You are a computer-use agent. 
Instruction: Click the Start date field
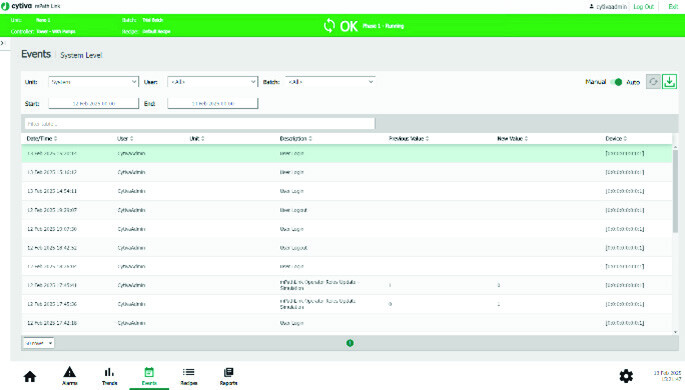coord(93,104)
